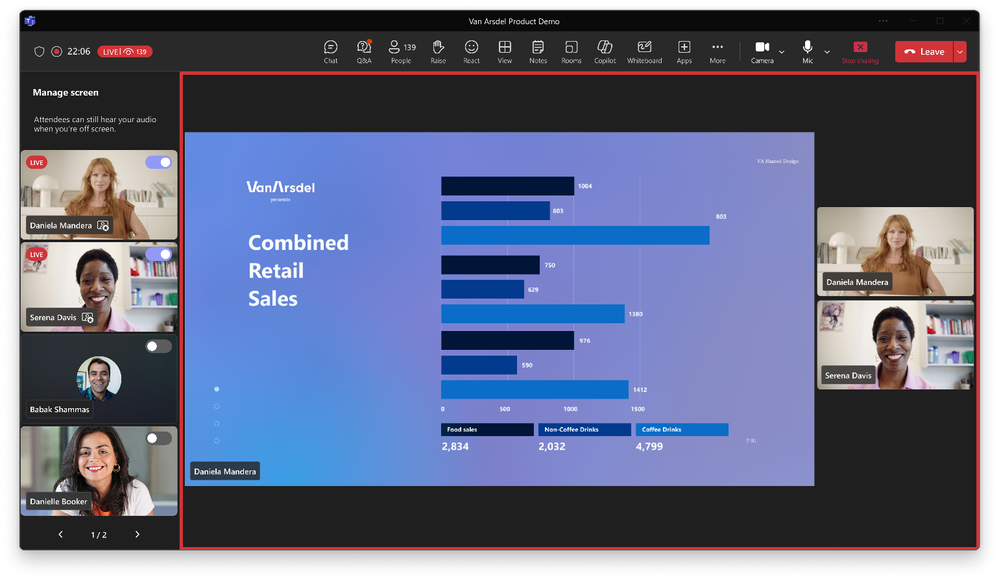Click the LIVE 139 viewers badge
The width and height of the screenshot is (999, 579).
125,52
